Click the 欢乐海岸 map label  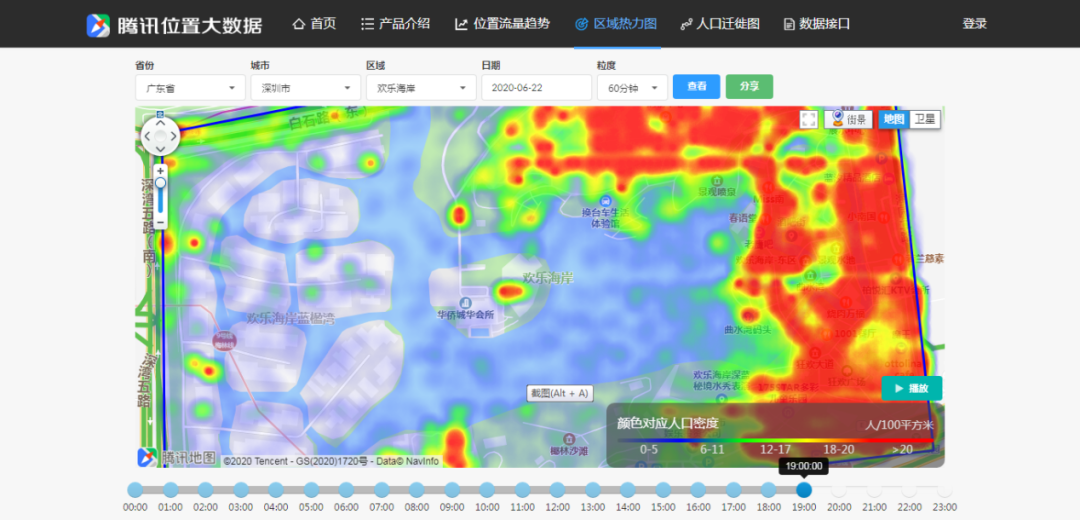(548, 278)
